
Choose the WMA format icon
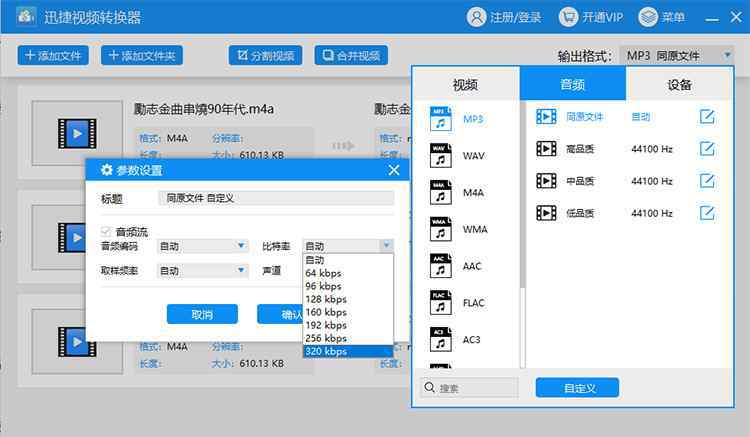pyautogui.click(x=441, y=229)
